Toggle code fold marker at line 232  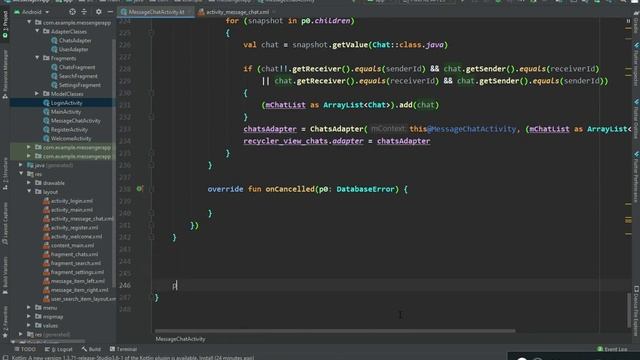coord(151,117)
